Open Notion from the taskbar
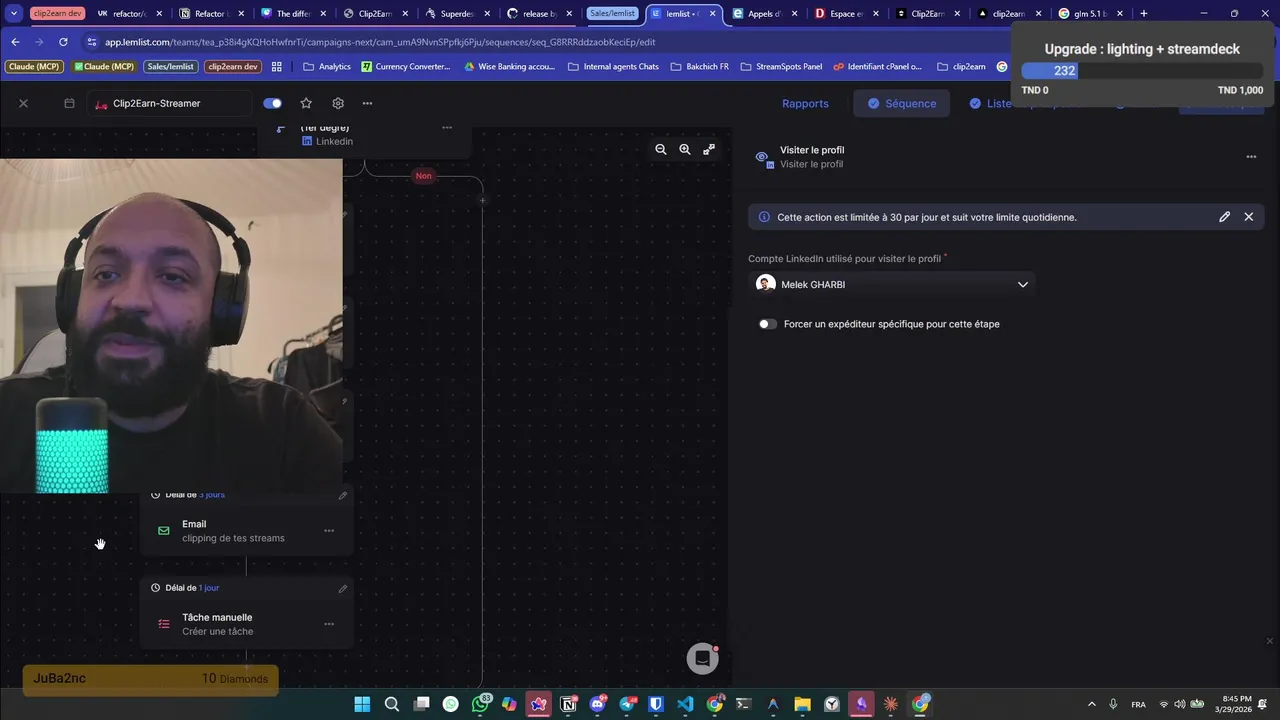This screenshot has width=1280, height=720. [568, 704]
